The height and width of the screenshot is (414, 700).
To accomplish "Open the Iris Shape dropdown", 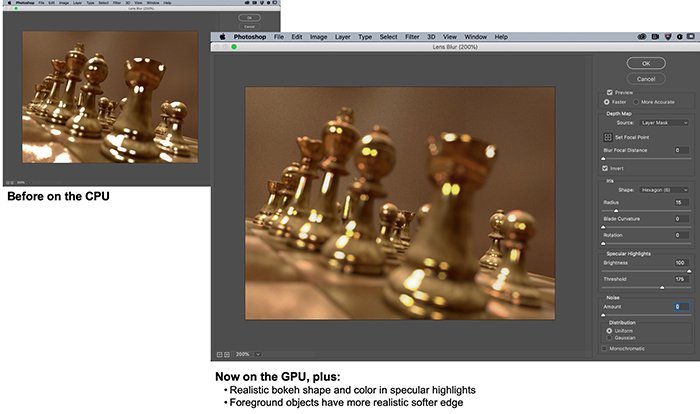I will click(664, 190).
